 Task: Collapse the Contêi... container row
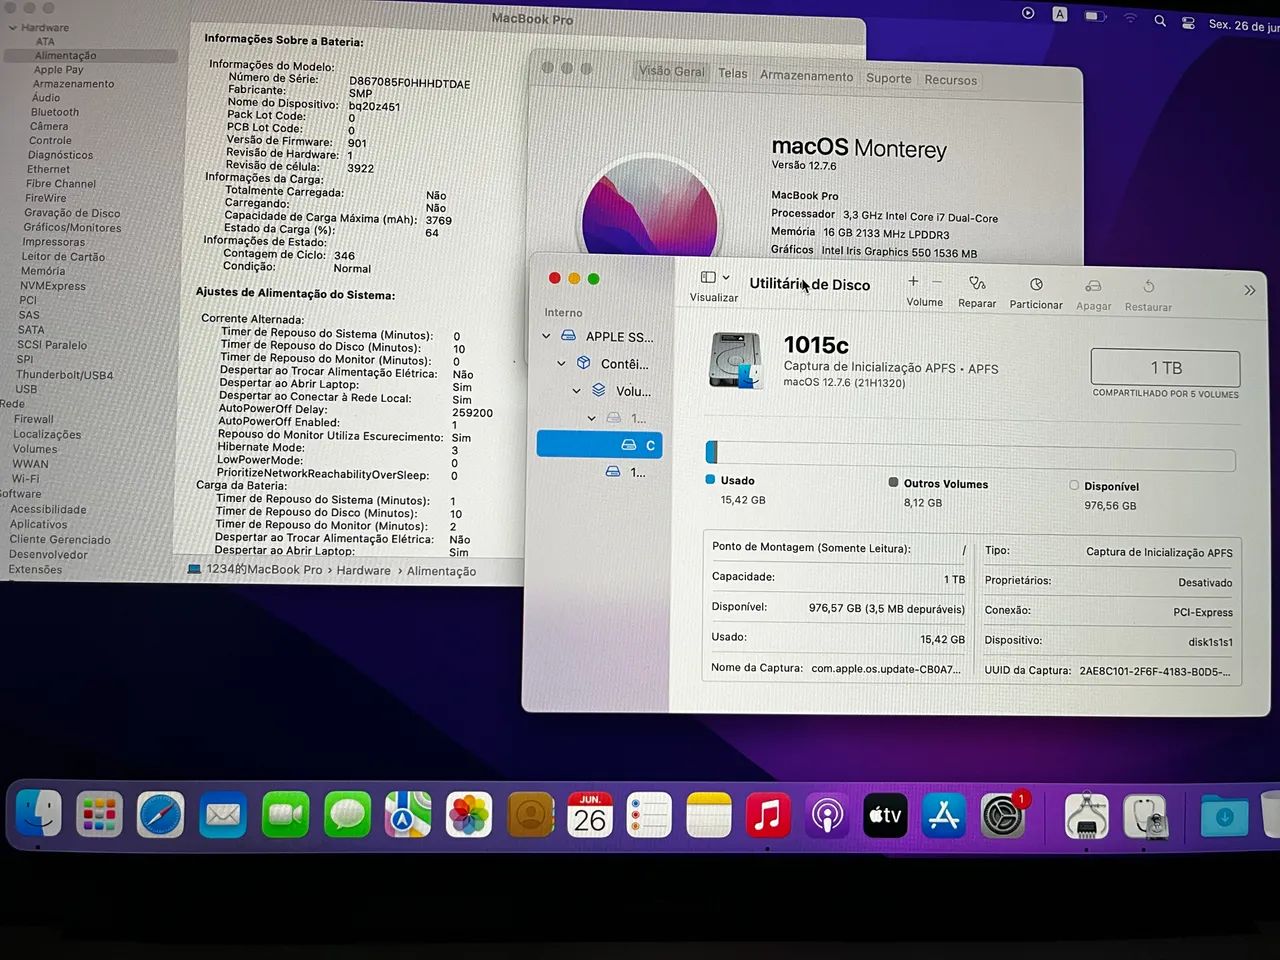coord(561,364)
